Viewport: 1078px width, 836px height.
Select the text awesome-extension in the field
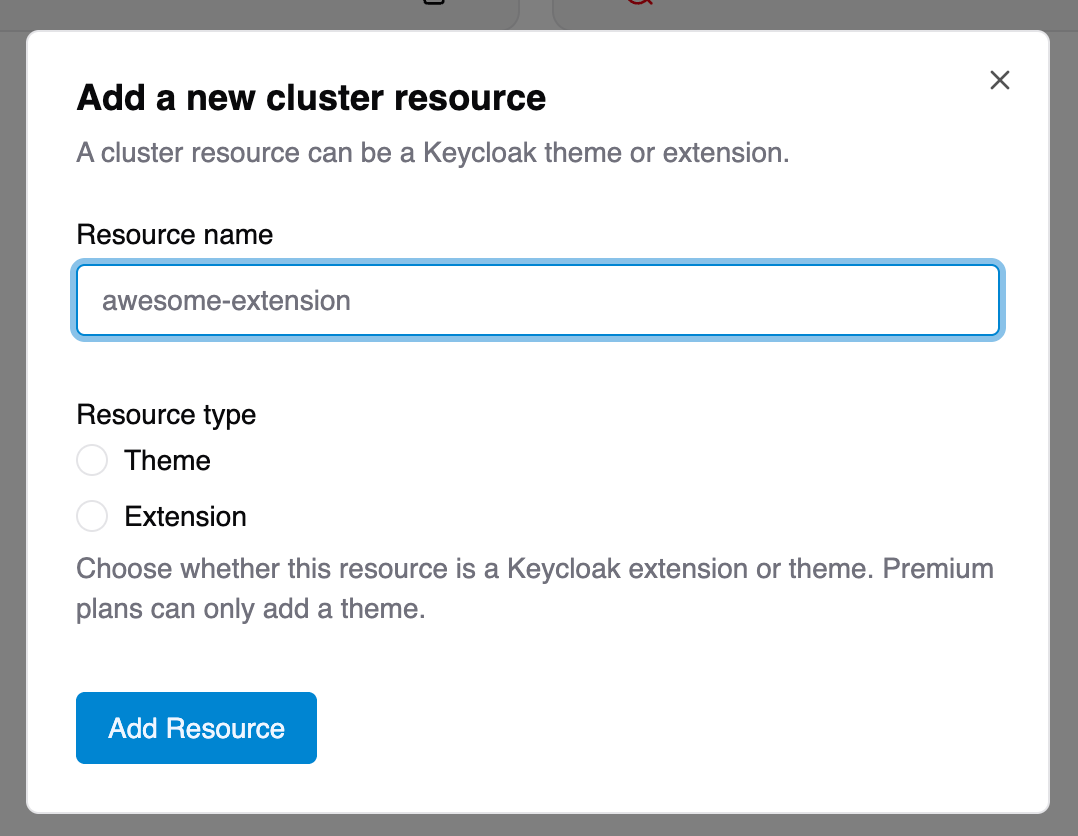(224, 300)
